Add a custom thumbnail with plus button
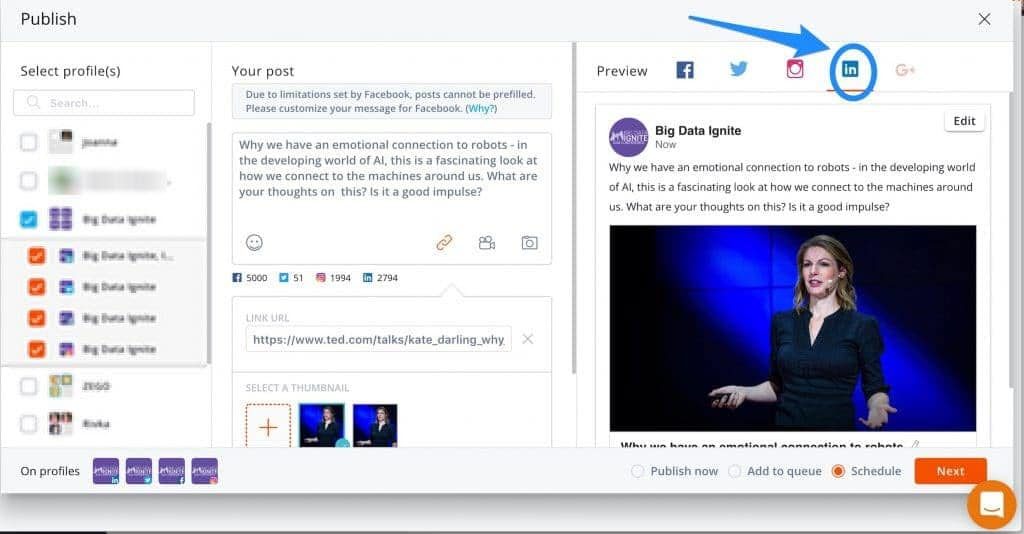This screenshot has height=534, width=1024. [268, 427]
